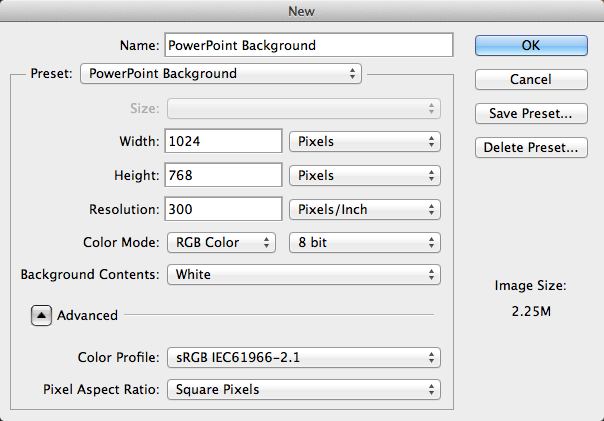Select the 8 bit depth dropdown

(364, 242)
